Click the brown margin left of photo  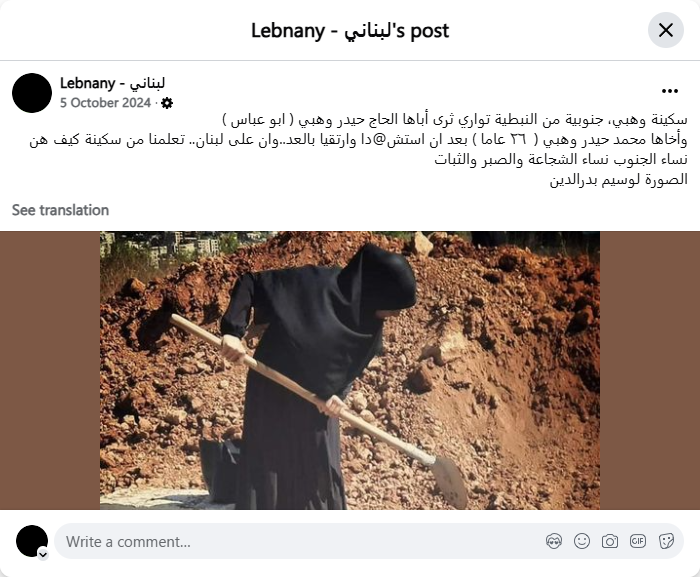[x=50, y=370]
